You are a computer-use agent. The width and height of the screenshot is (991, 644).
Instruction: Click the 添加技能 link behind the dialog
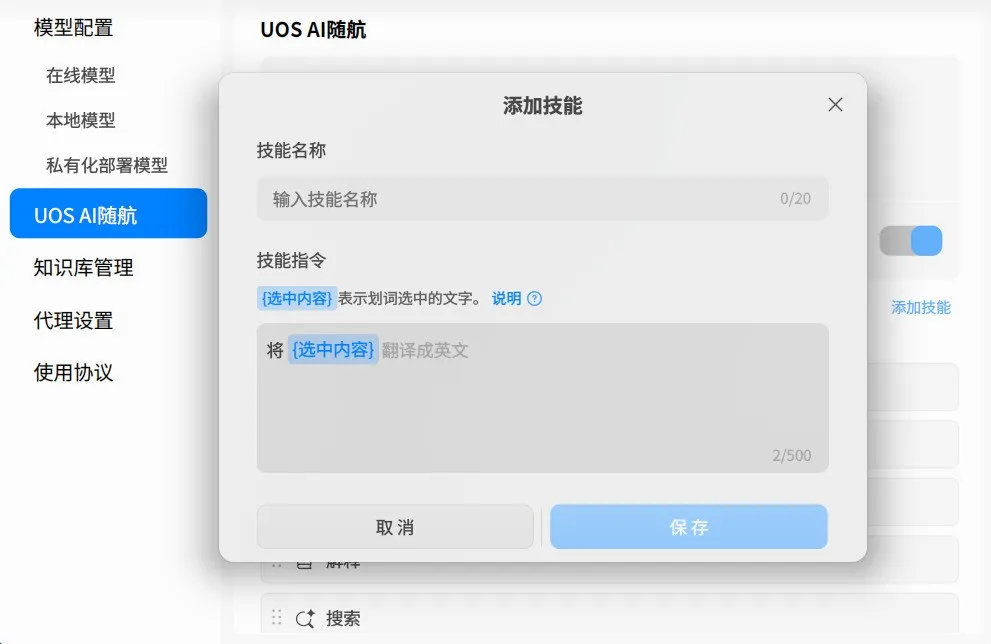[x=921, y=308]
